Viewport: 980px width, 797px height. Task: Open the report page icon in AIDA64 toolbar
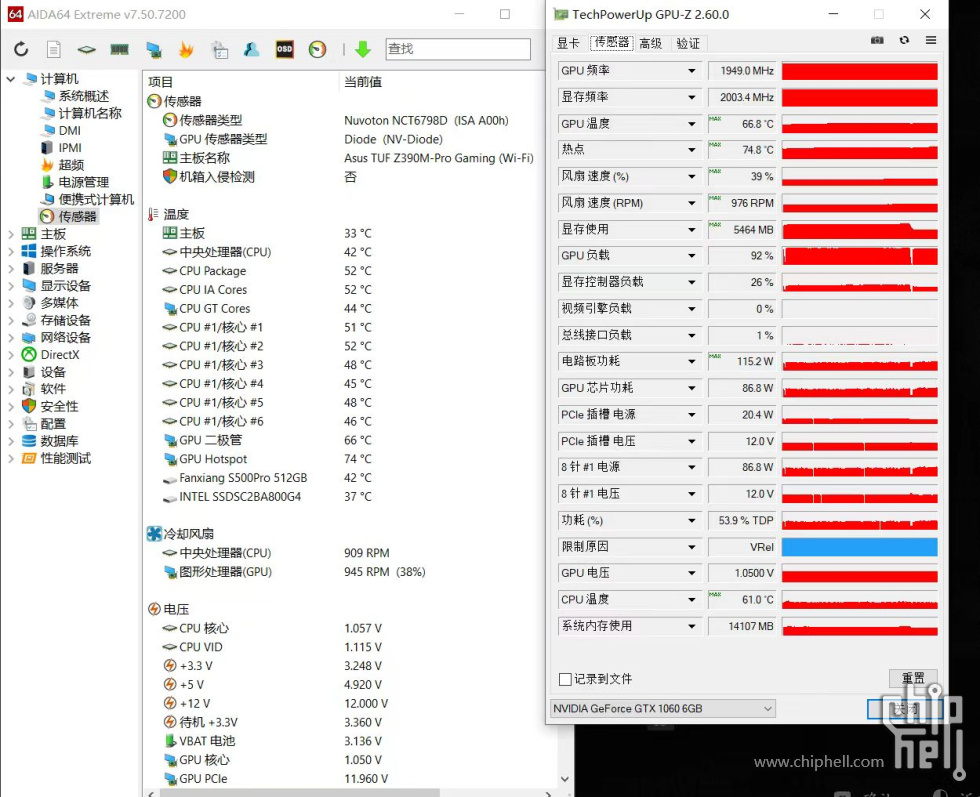point(54,49)
